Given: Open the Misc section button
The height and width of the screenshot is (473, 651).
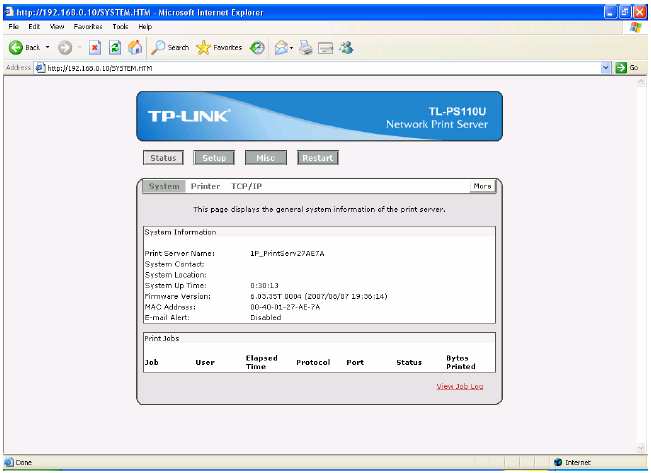Looking at the screenshot, I should (266, 158).
